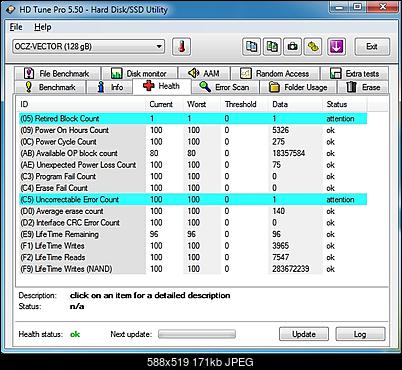The image size is (402, 370).
Task: Click the Status column header
Action: pos(345,104)
